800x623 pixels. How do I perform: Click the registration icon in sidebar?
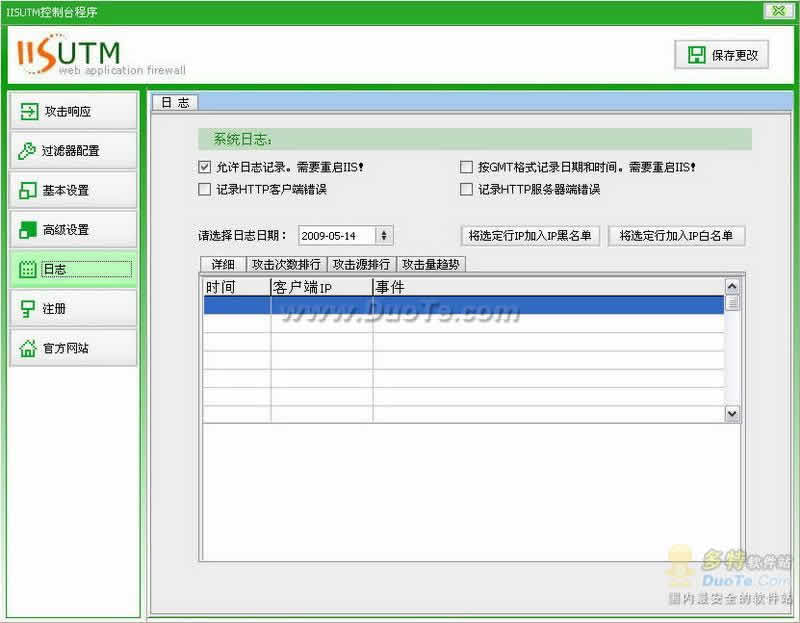coord(27,308)
